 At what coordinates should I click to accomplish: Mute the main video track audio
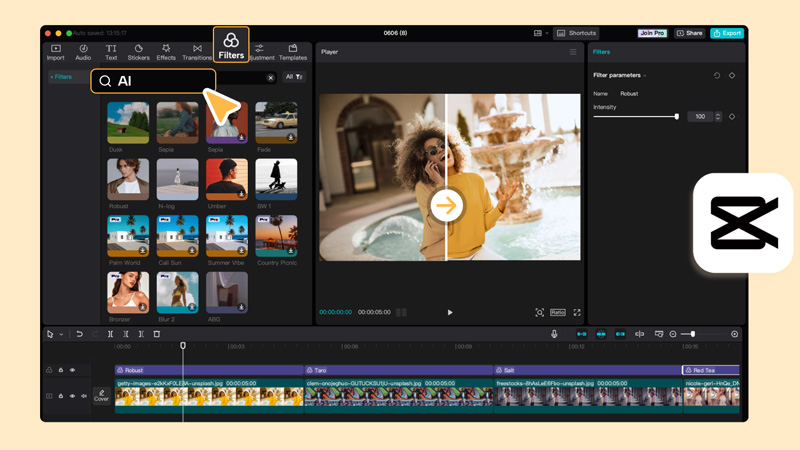click(x=84, y=396)
